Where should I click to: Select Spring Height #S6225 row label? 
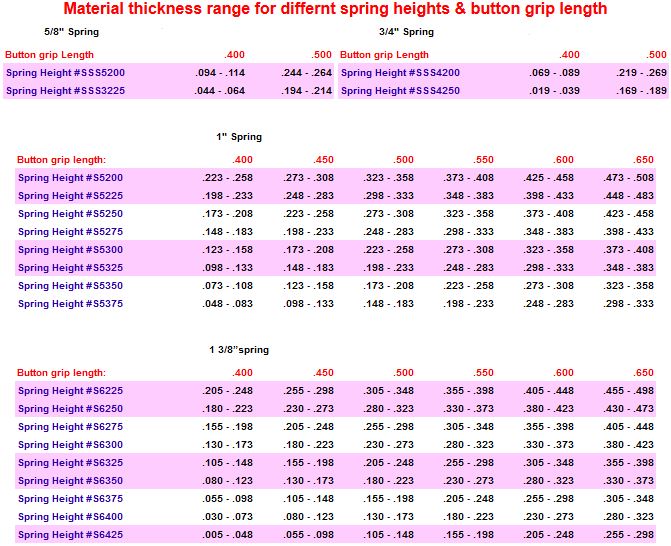pyautogui.click(x=70, y=391)
